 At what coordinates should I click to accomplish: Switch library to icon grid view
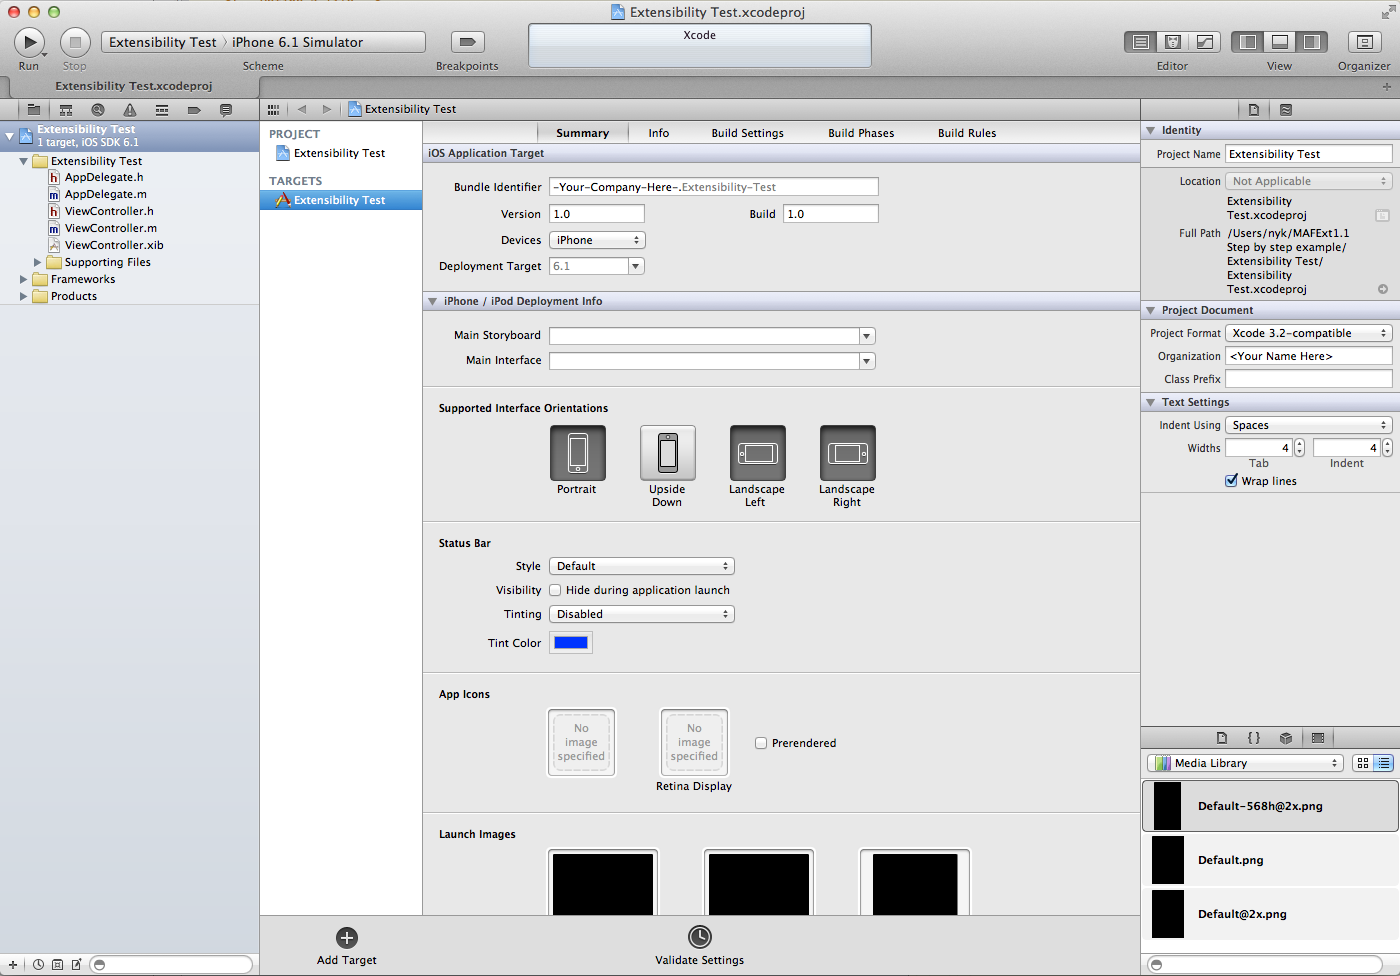(1363, 763)
